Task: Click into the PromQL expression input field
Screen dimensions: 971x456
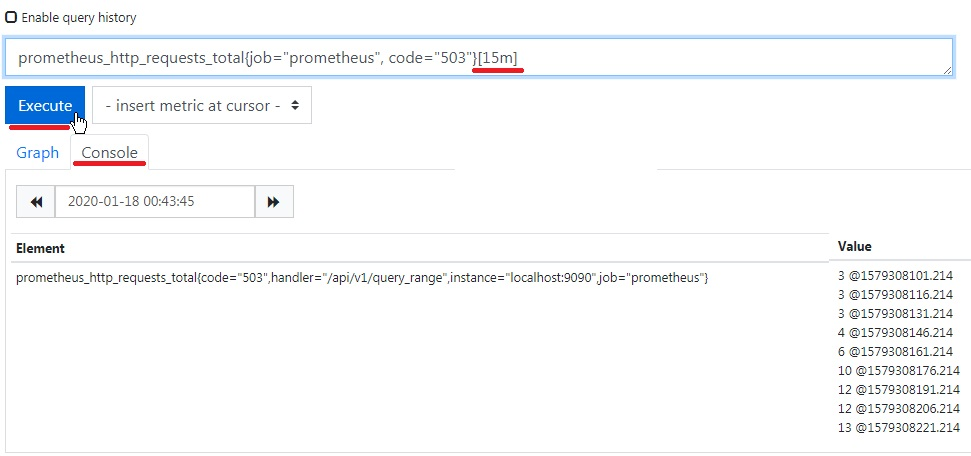Action: click(x=477, y=58)
